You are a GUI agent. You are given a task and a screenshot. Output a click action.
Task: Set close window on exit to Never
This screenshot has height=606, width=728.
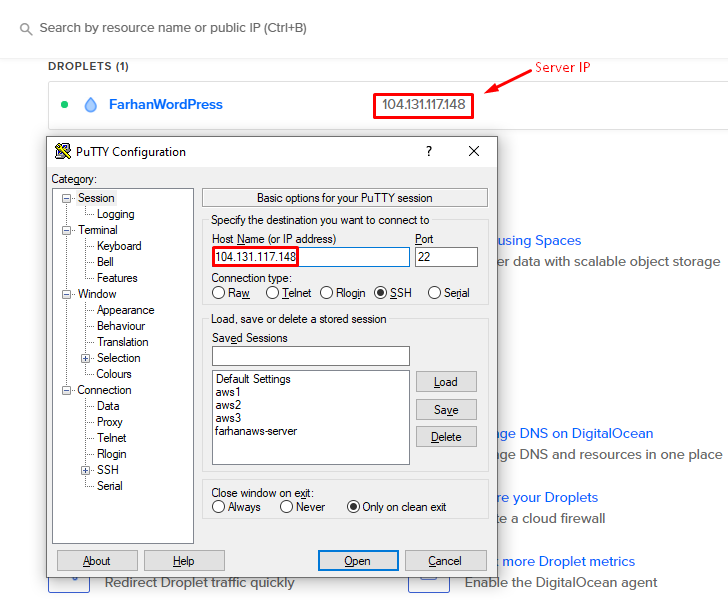tap(286, 507)
